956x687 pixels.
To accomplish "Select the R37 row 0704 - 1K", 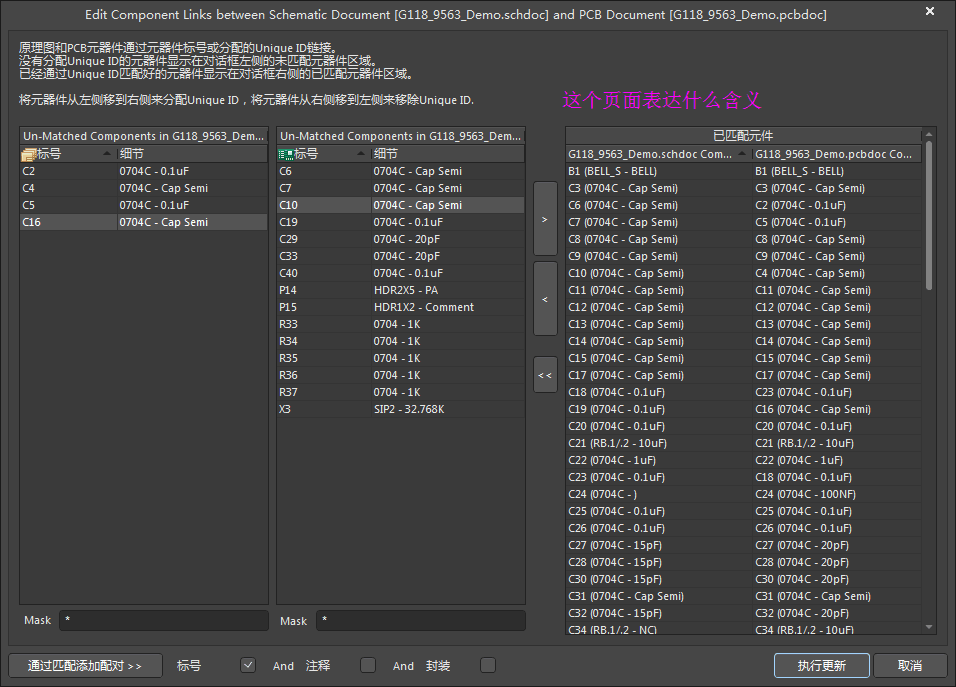I will click(x=401, y=393).
